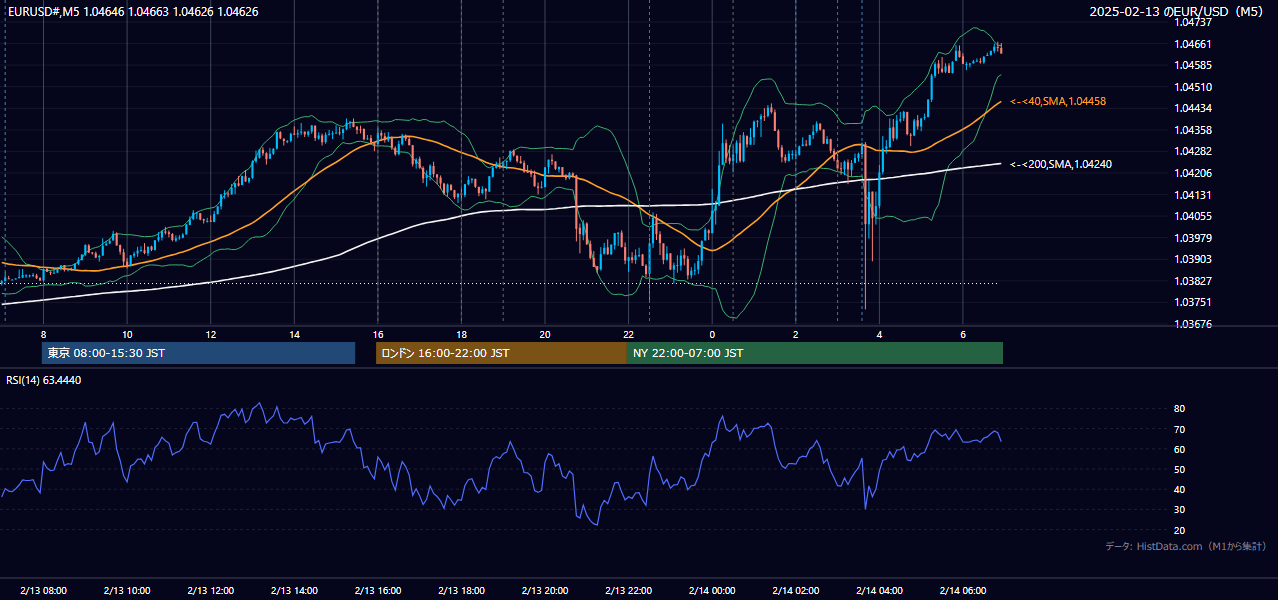Click the bottom time label 2/14 02:00
The height and width of the screenshot is (600, 1278).
pyautogui.click(x=795, y=590)
